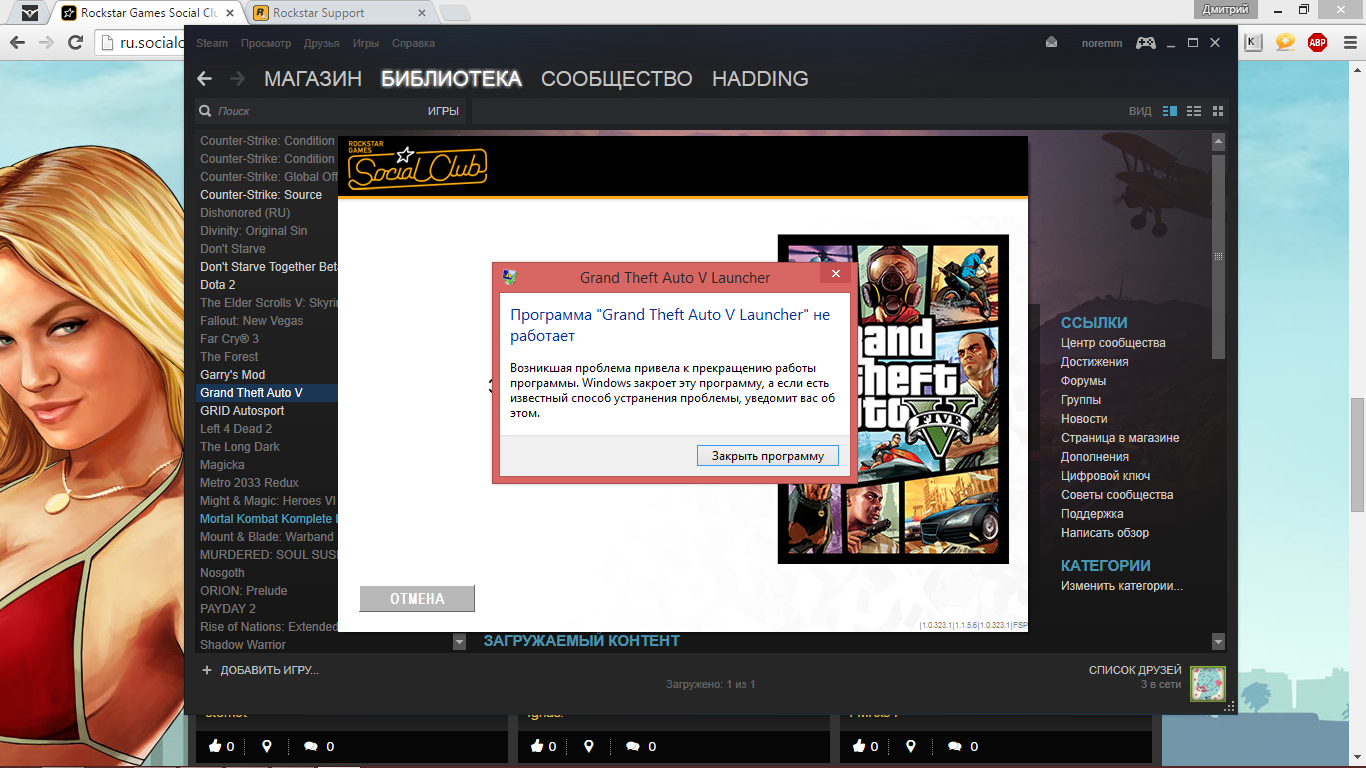Click the Изменить категории link
The image size is (1366, 768).
point(1122,586)
